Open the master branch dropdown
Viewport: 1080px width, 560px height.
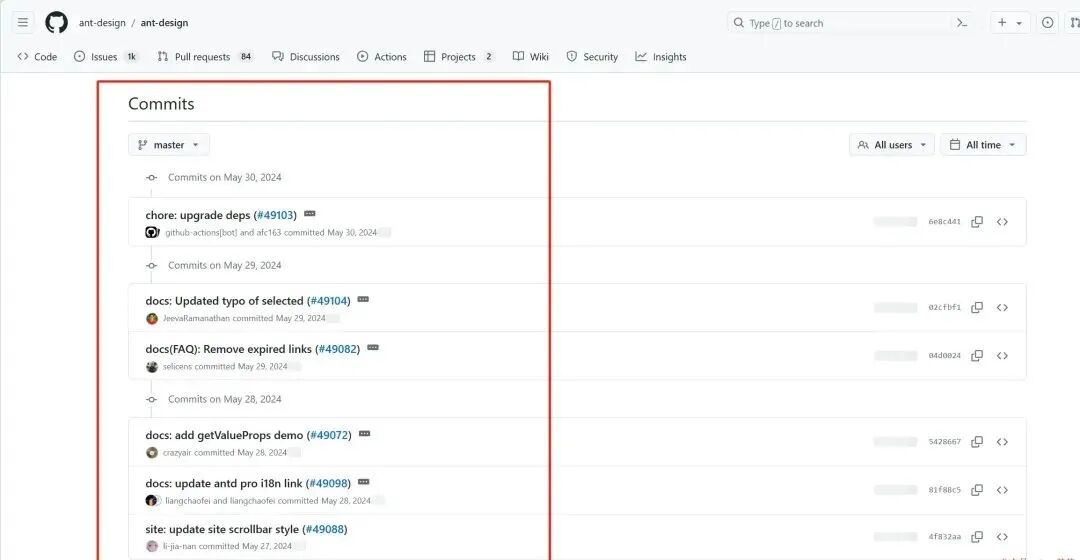169,145
